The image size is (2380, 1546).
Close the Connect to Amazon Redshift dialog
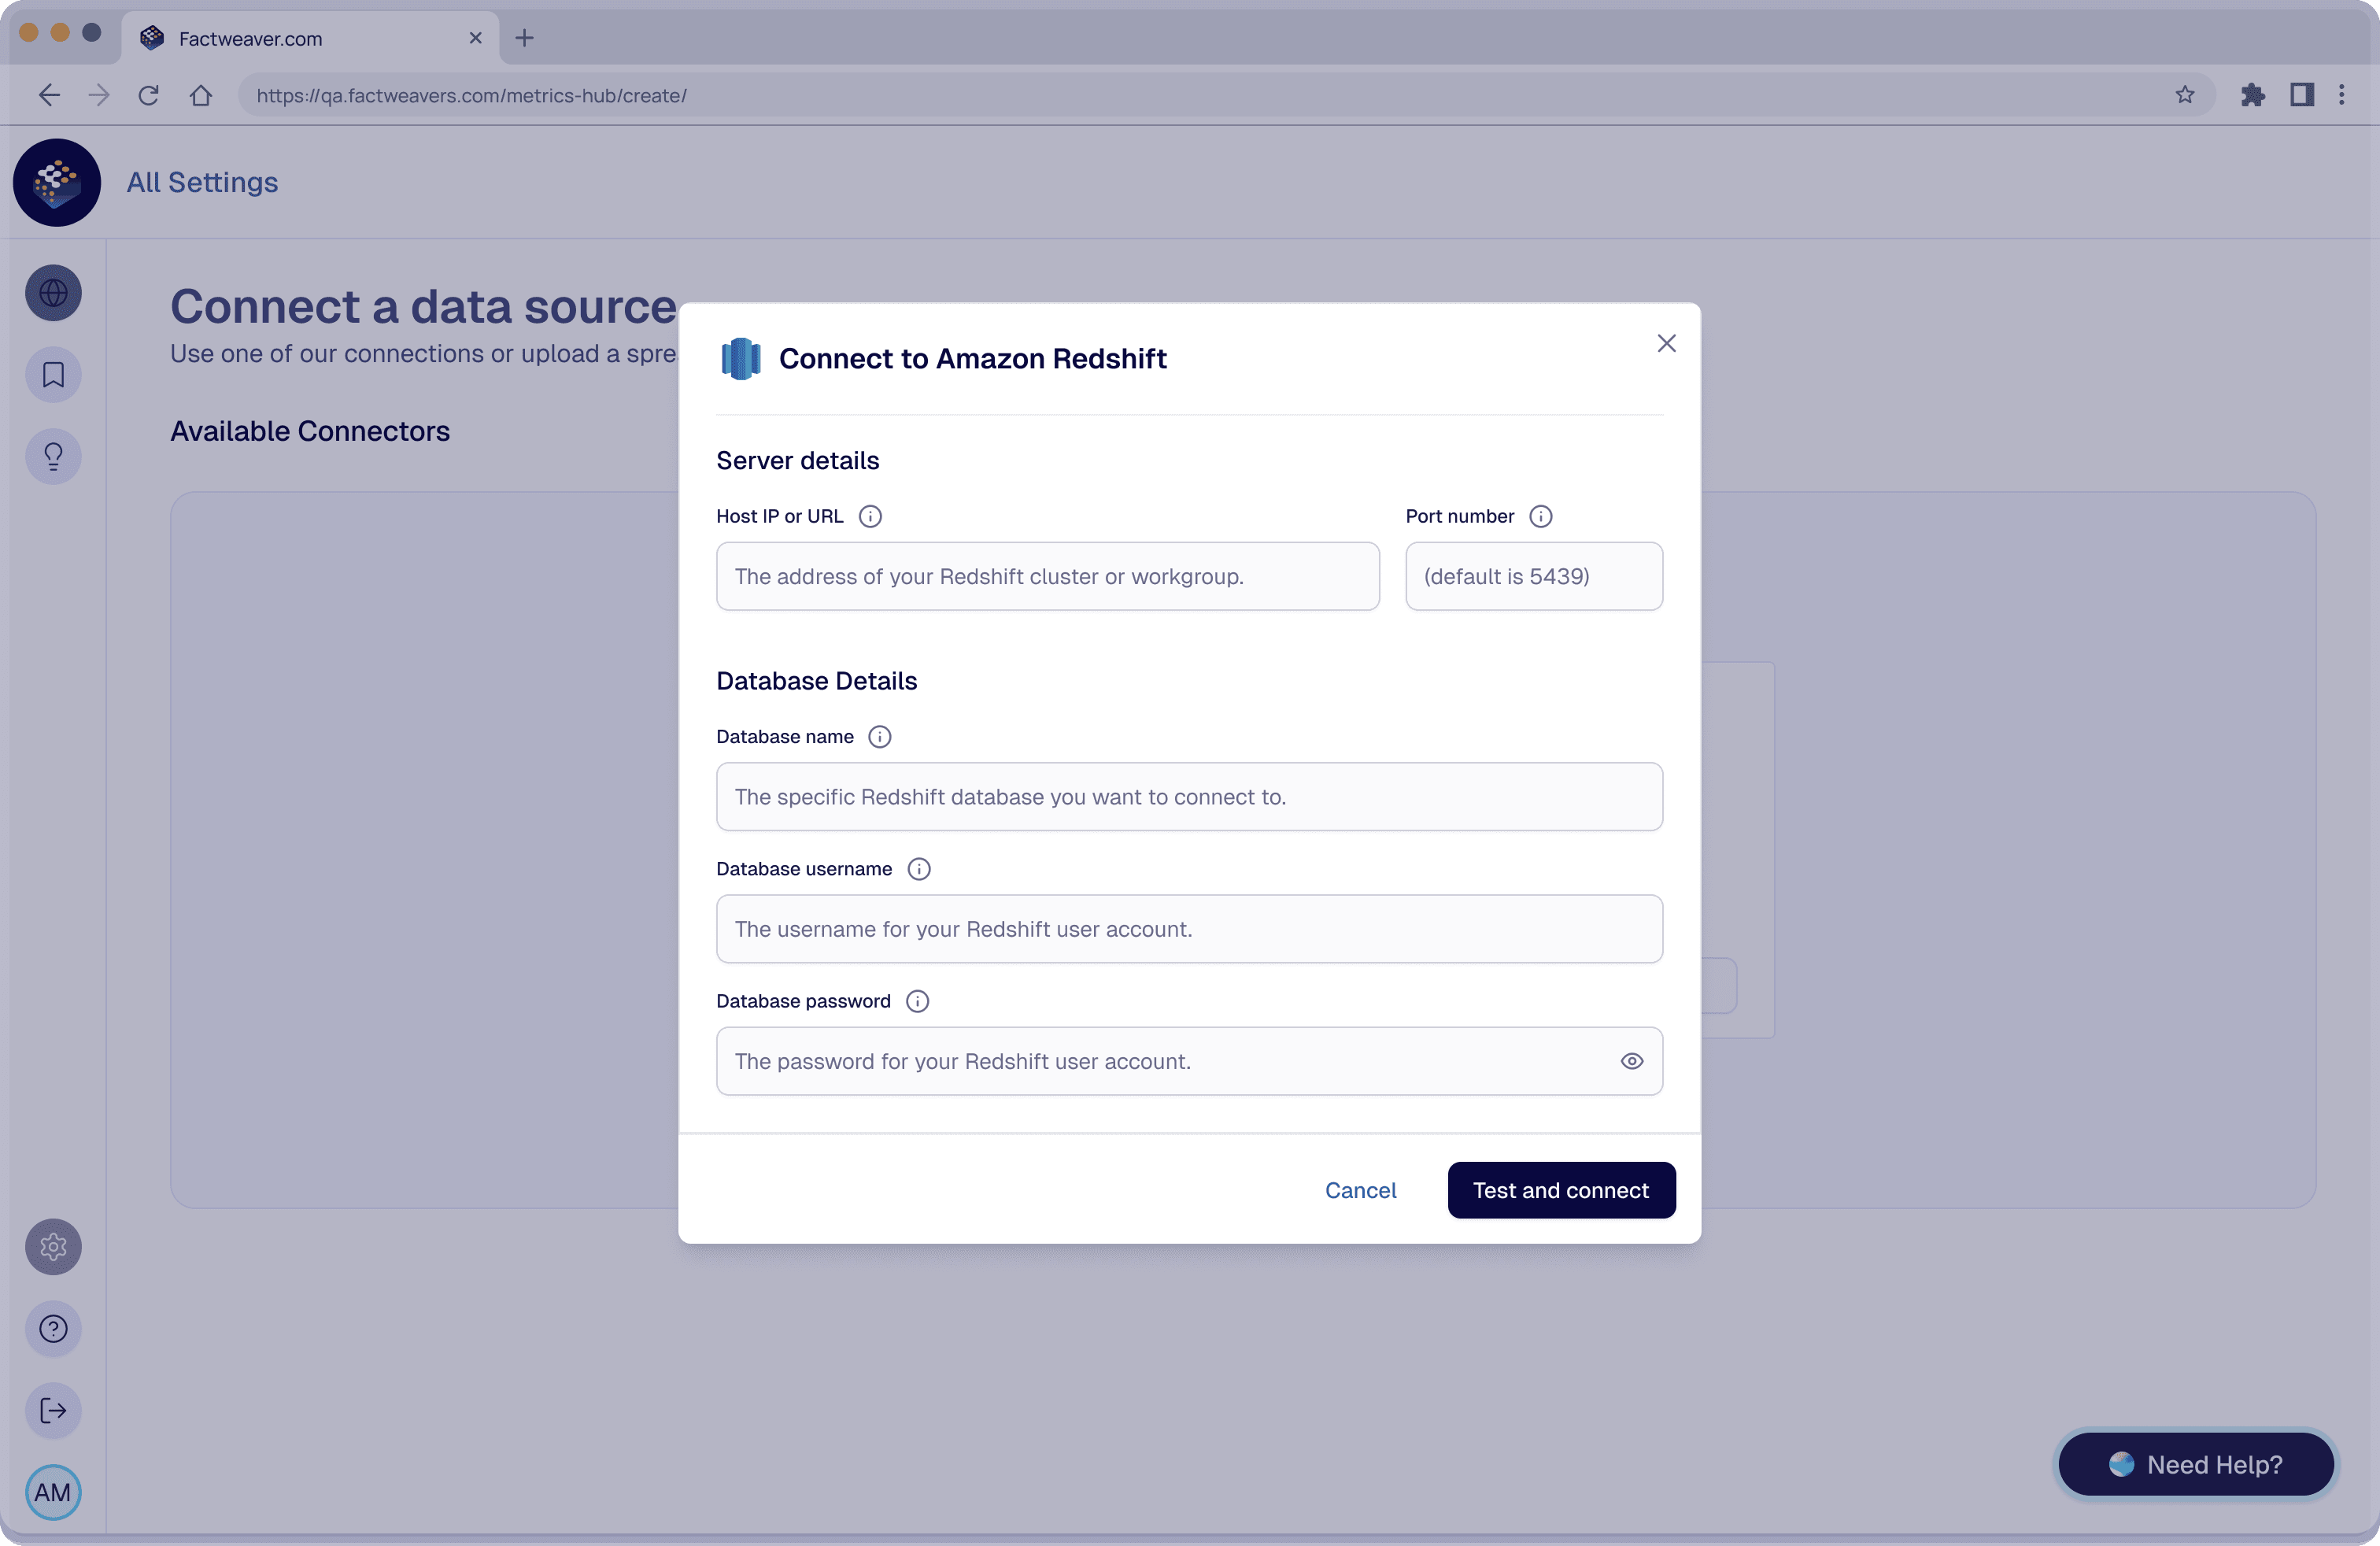(1666, 344)
